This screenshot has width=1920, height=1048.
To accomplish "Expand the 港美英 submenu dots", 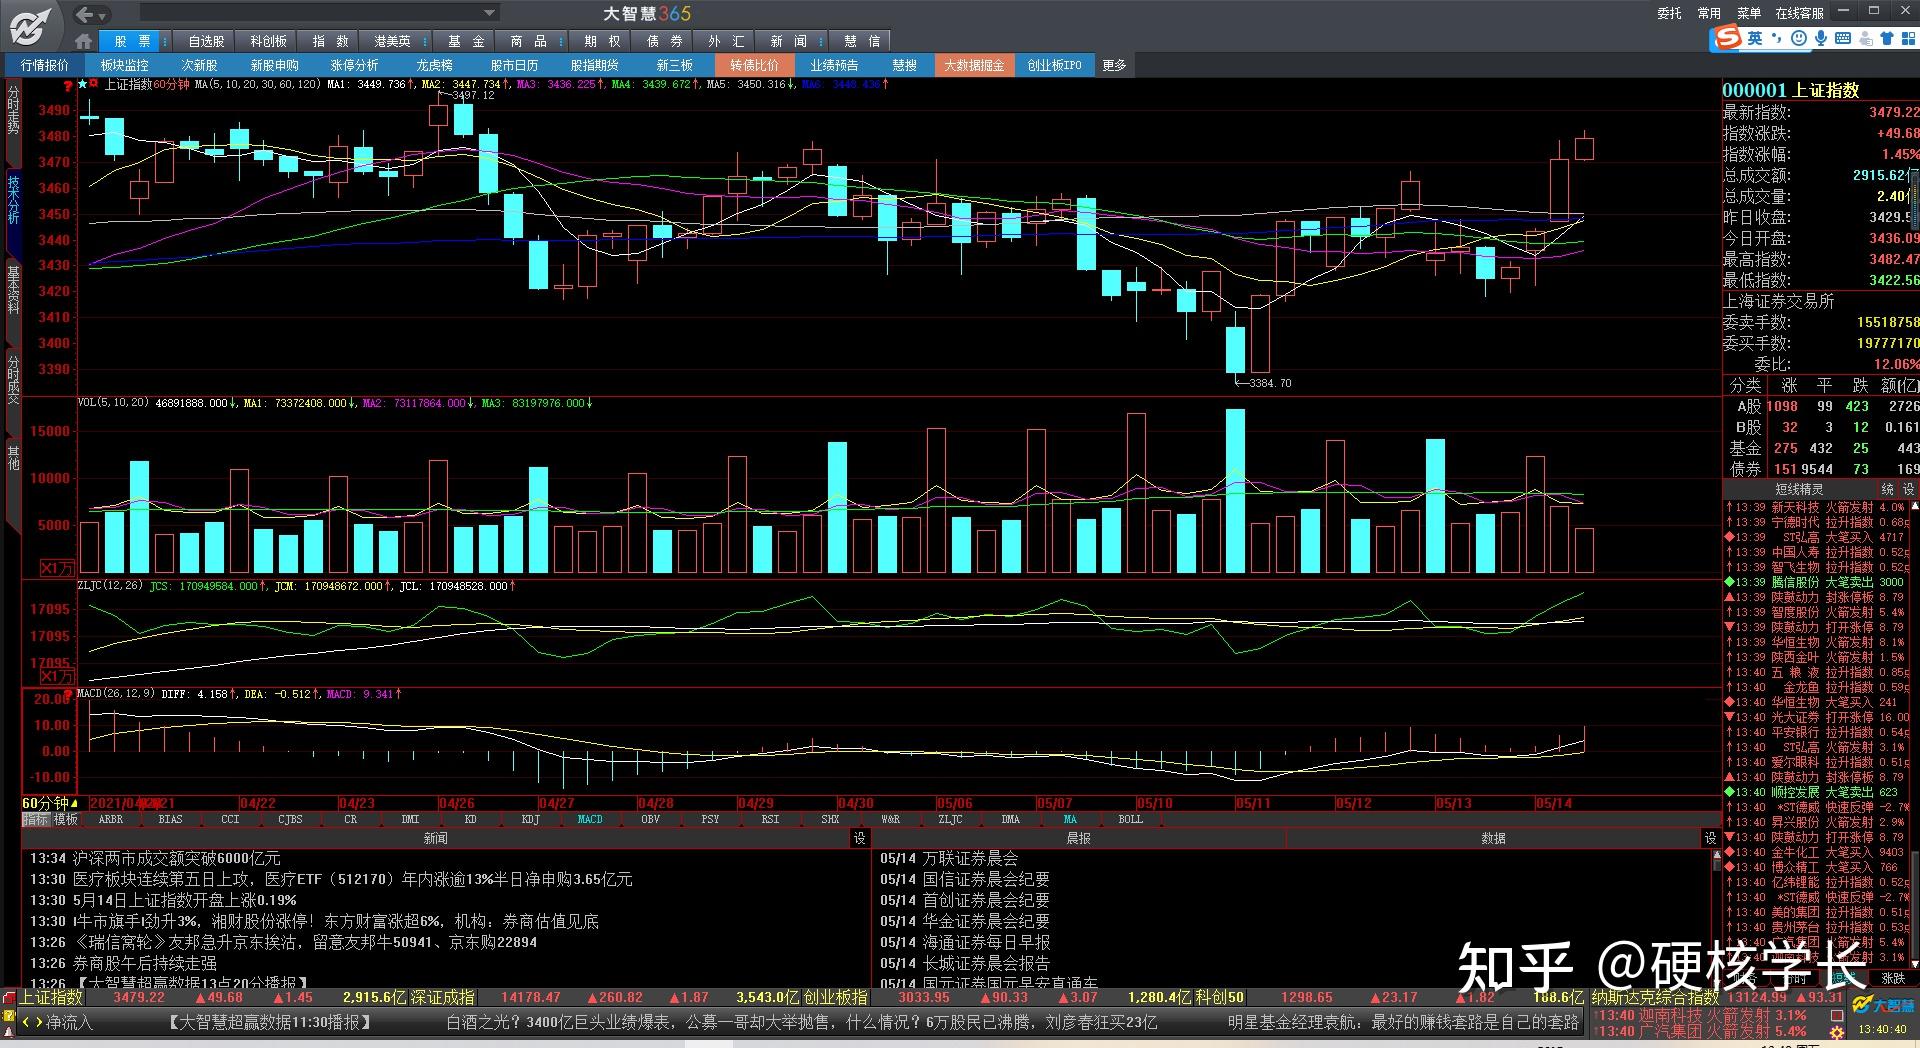I will coord(425,41).
